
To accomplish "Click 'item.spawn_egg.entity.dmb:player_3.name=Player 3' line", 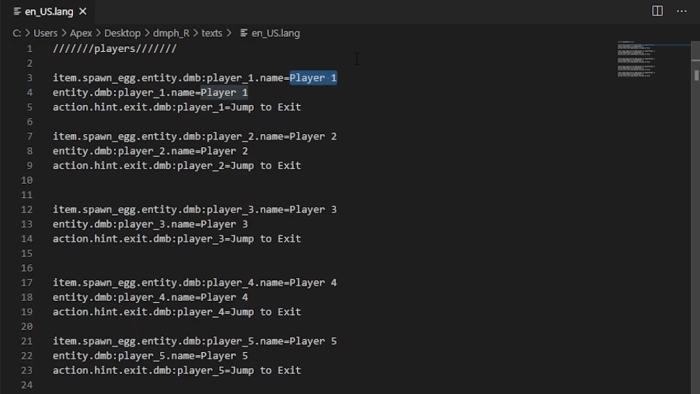I will tap(195, 210).
